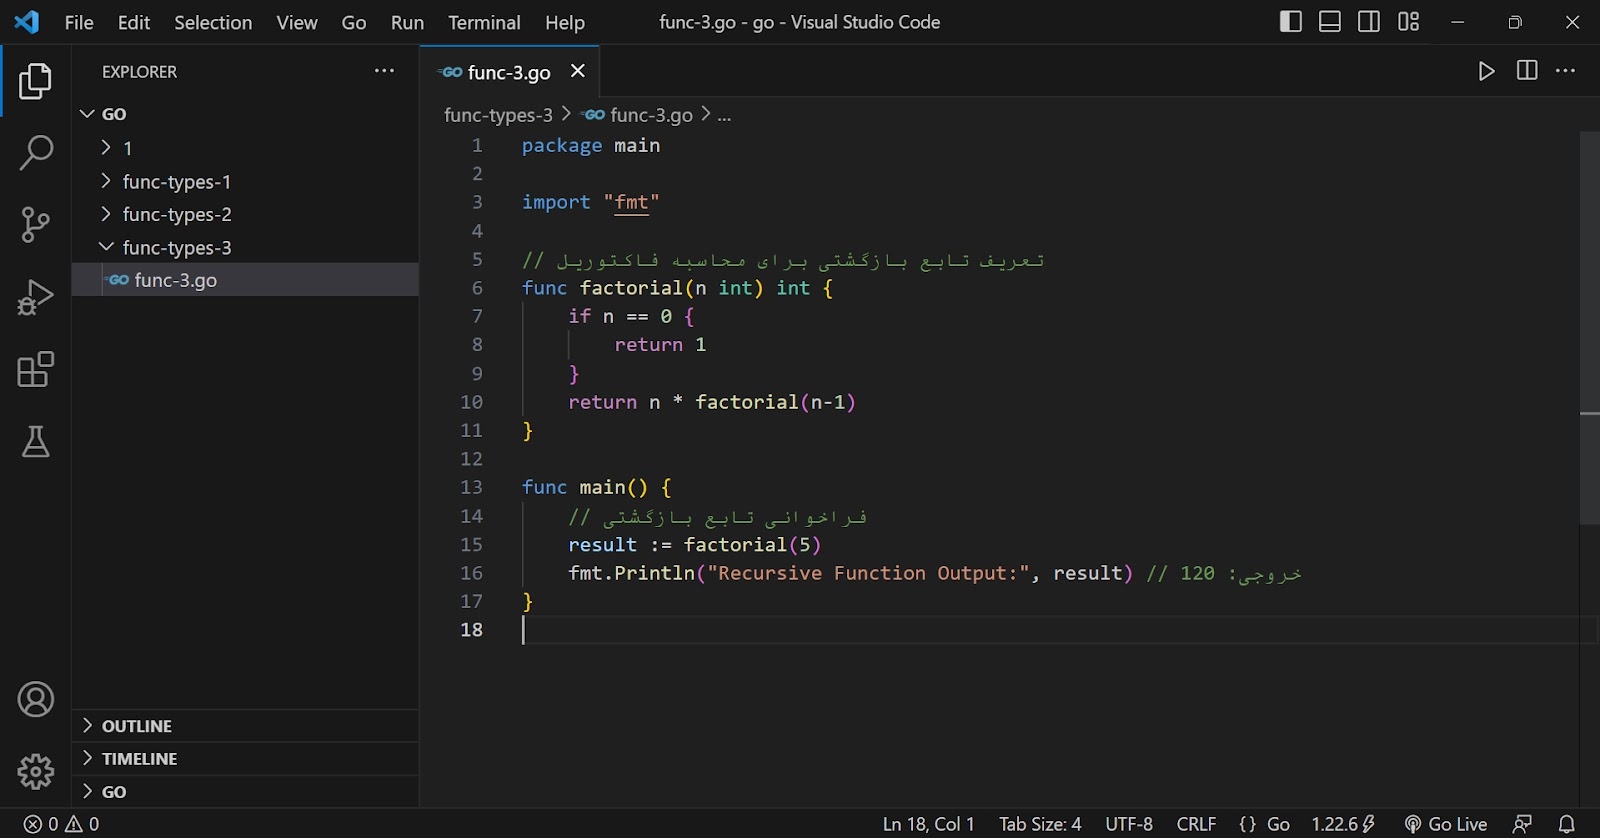Viewport: 1600px width, 838px height.
Task: Close the func-3.go tab
Action: click(577, 71)
